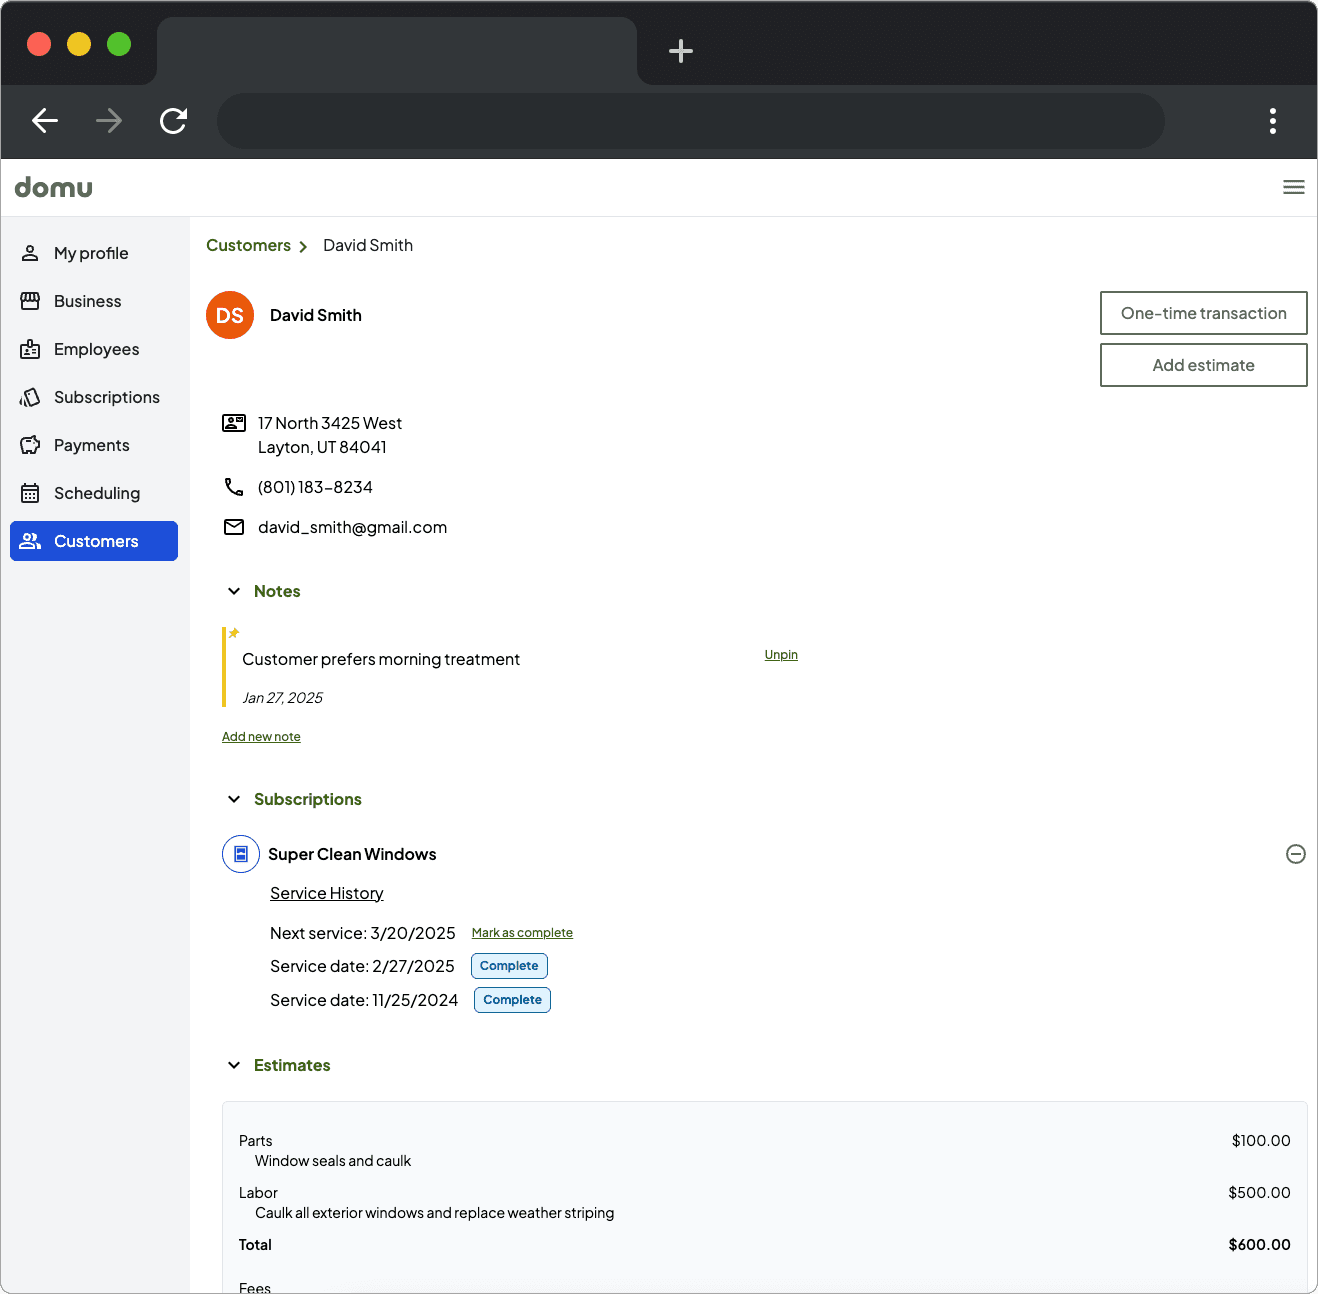Click the note date Jan 27, 2025
This screenshot has width=1318, height=1294.
[x=283, y=698]
